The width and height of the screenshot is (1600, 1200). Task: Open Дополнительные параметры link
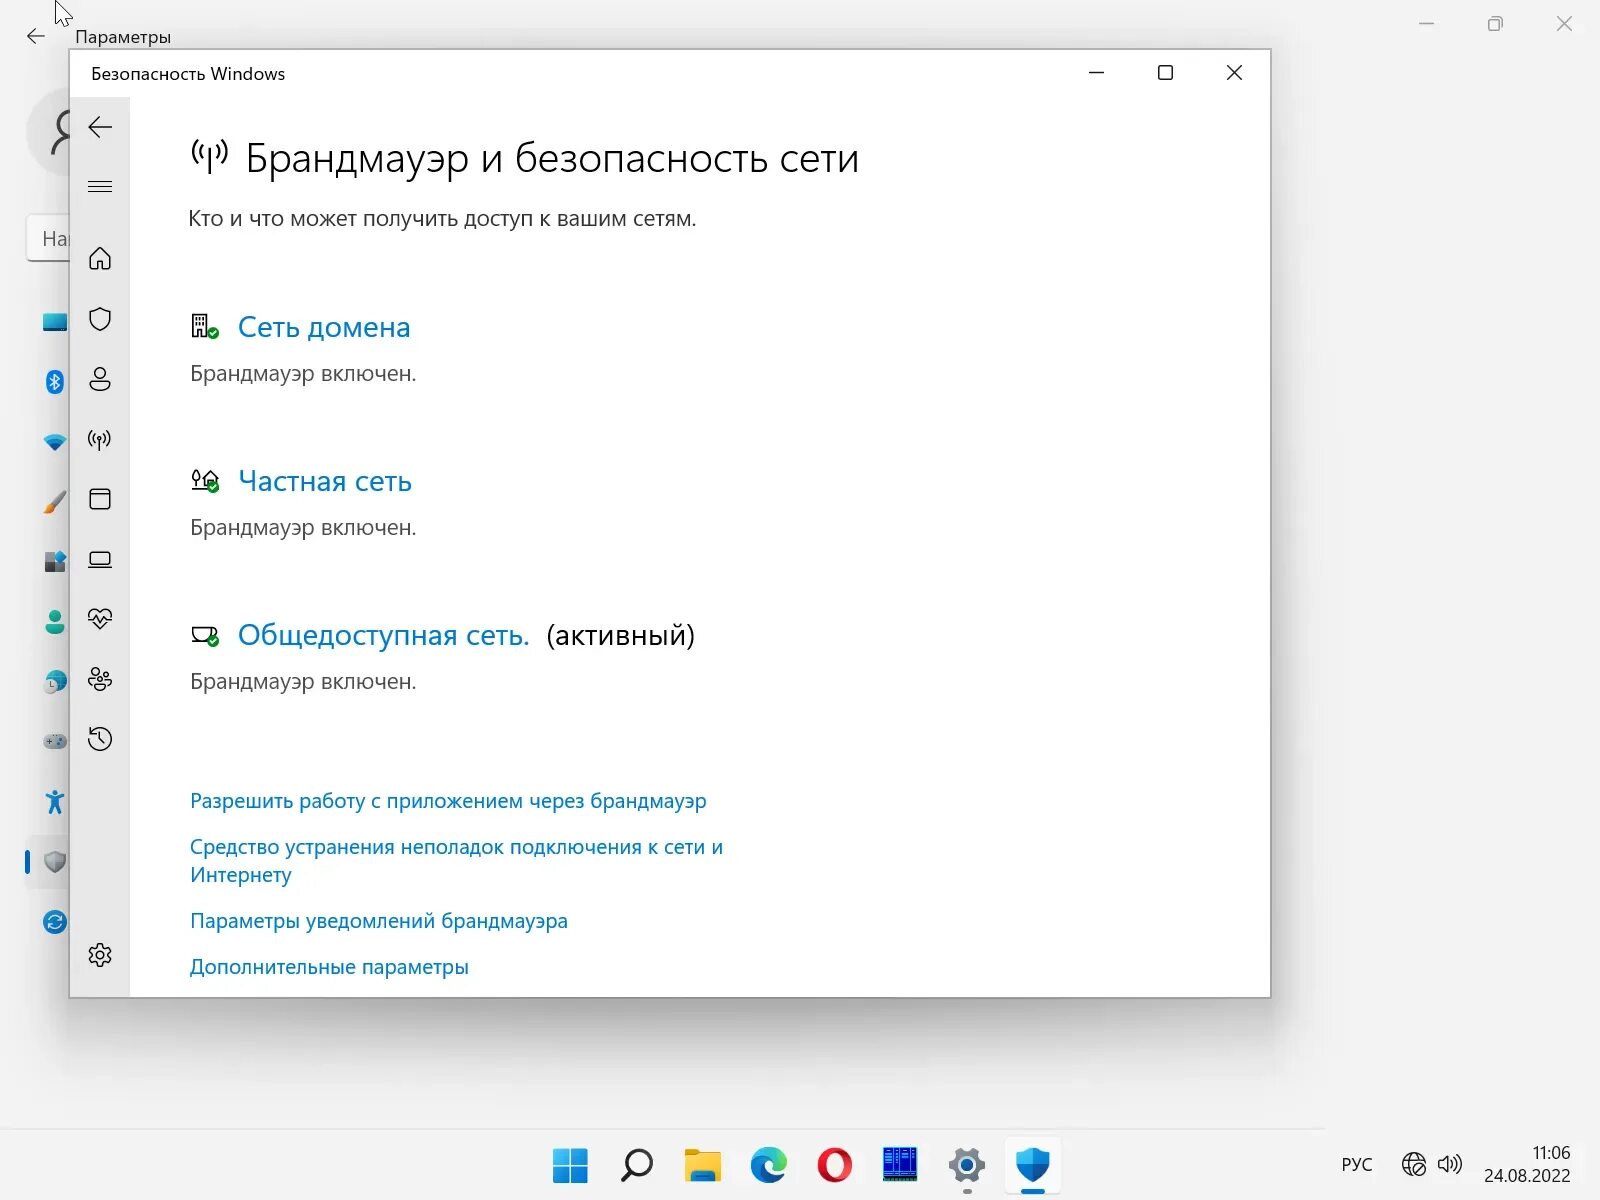[x=329, y=967]
